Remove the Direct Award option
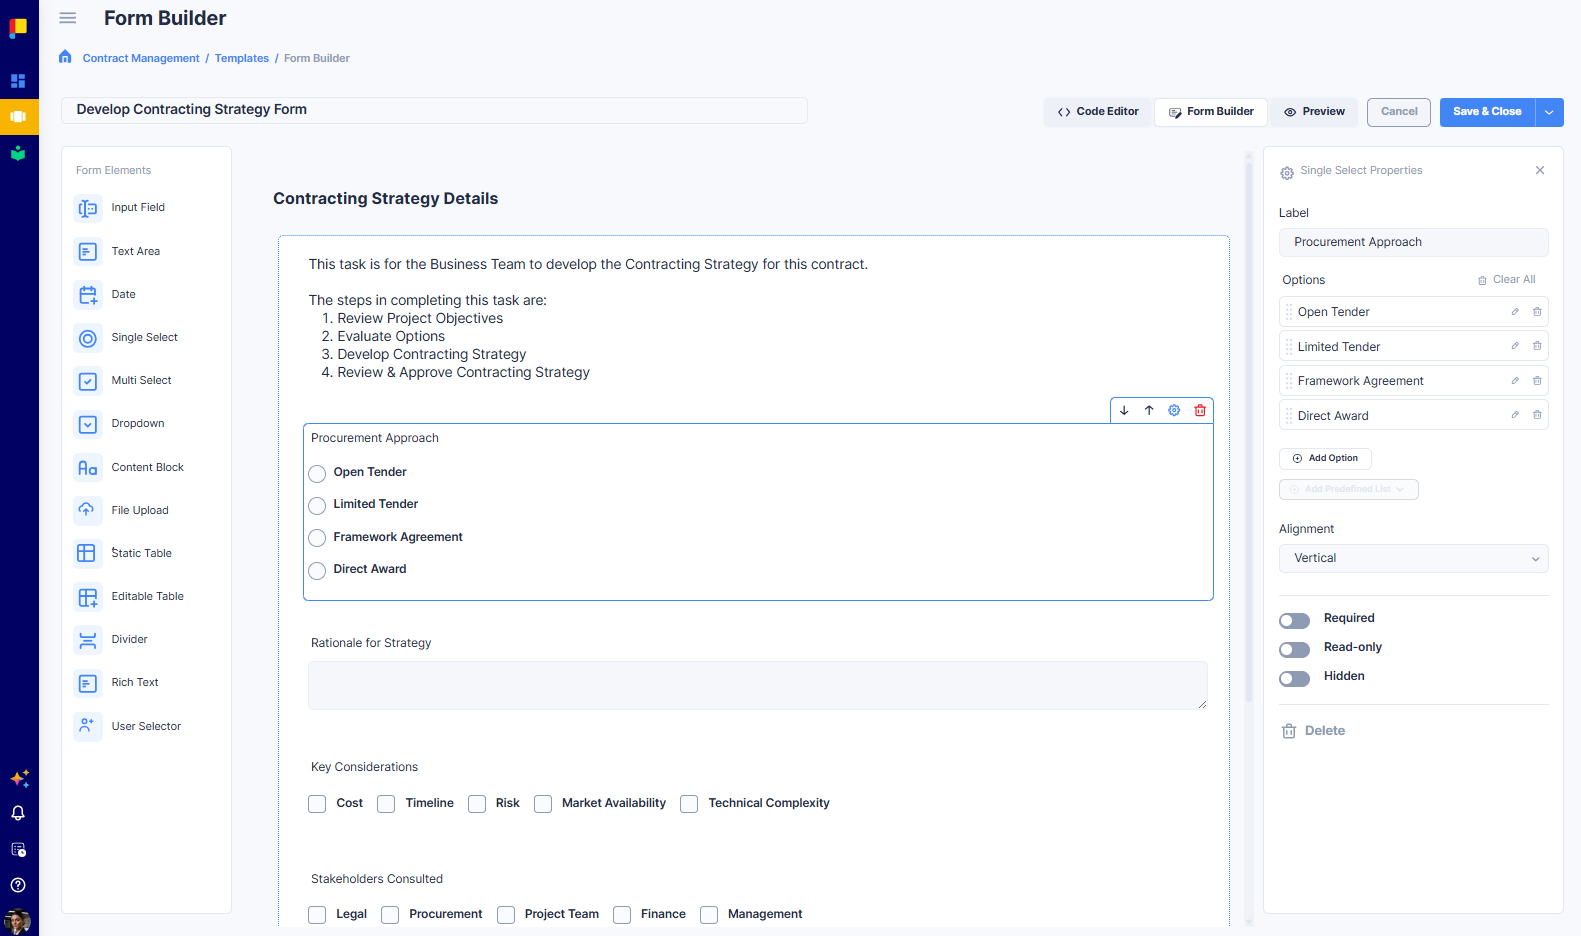 point(1537,415)
